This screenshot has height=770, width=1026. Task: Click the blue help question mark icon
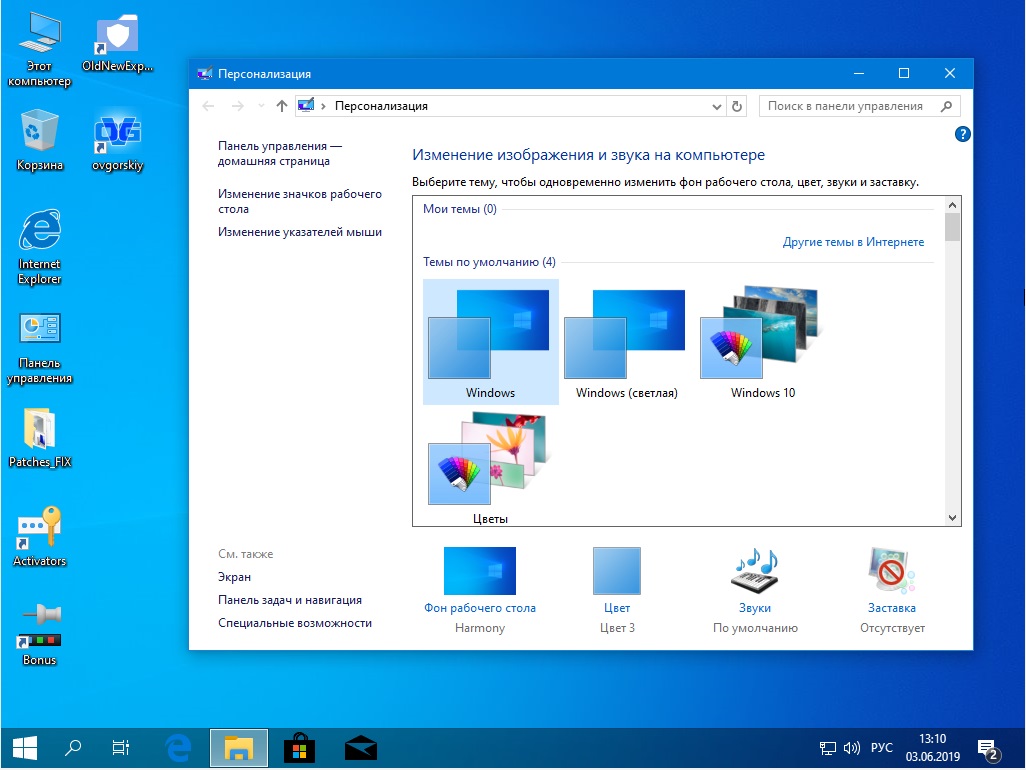(x=962, y=134)
